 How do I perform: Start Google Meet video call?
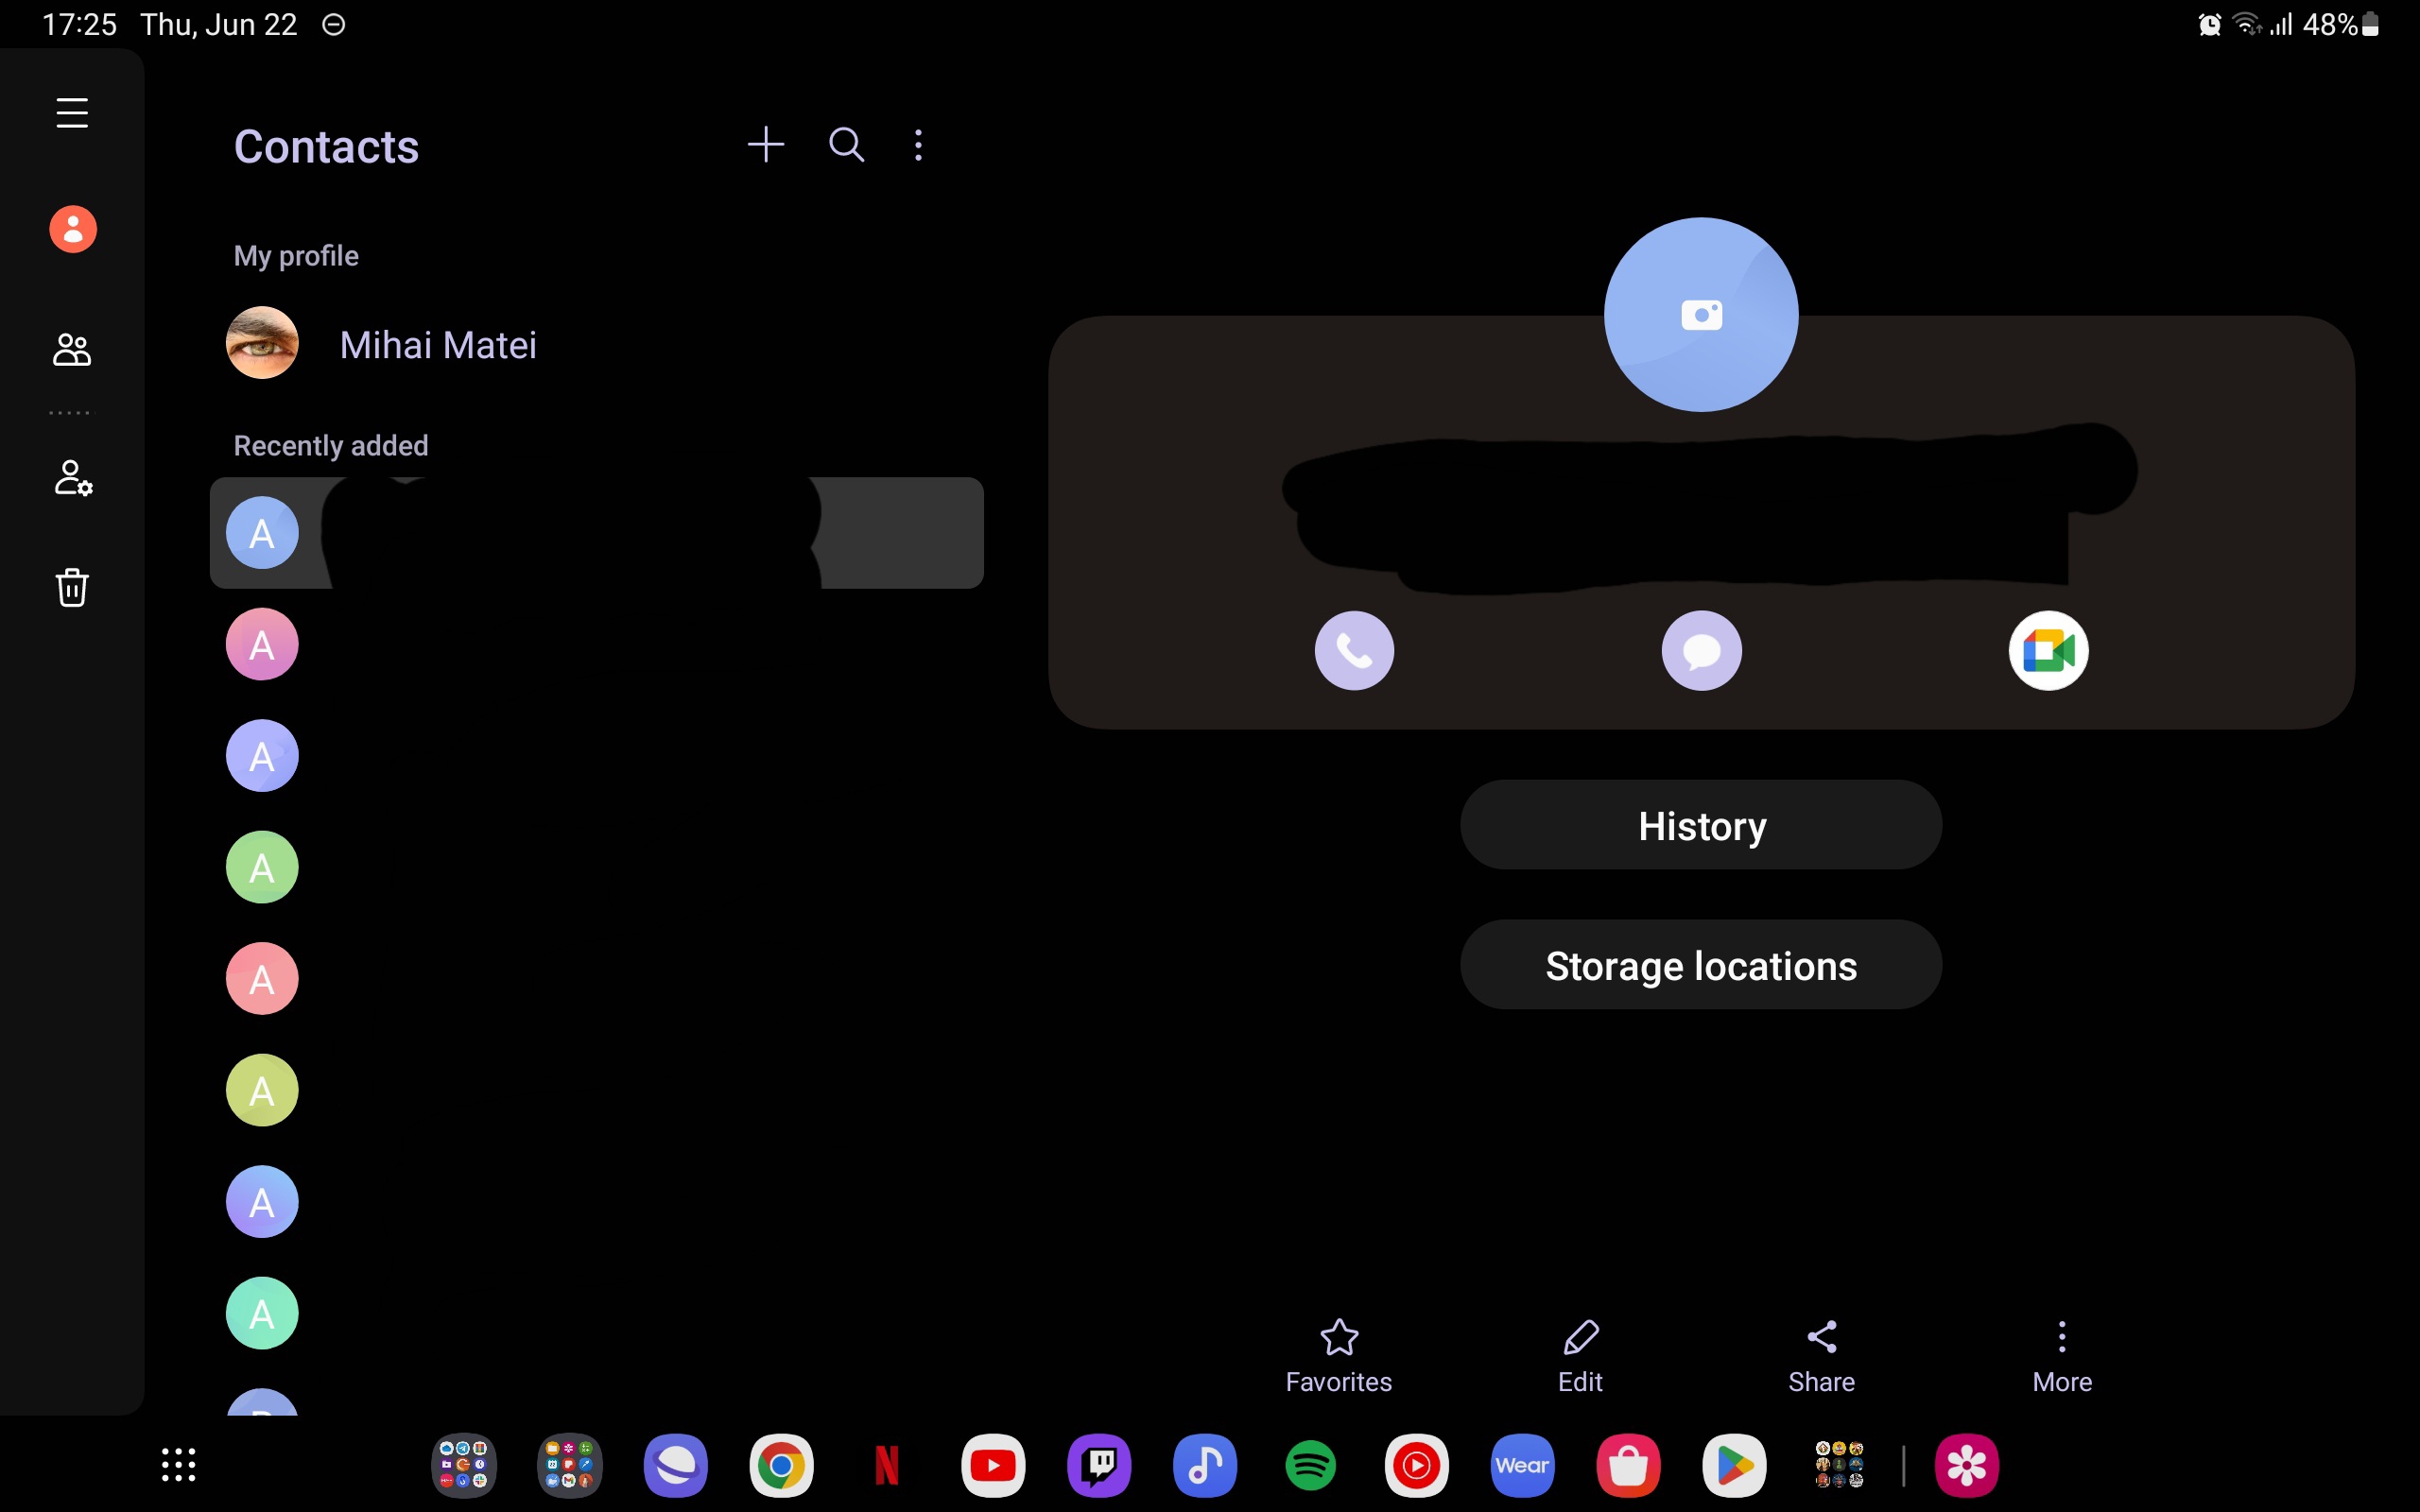coord(2048,651)
